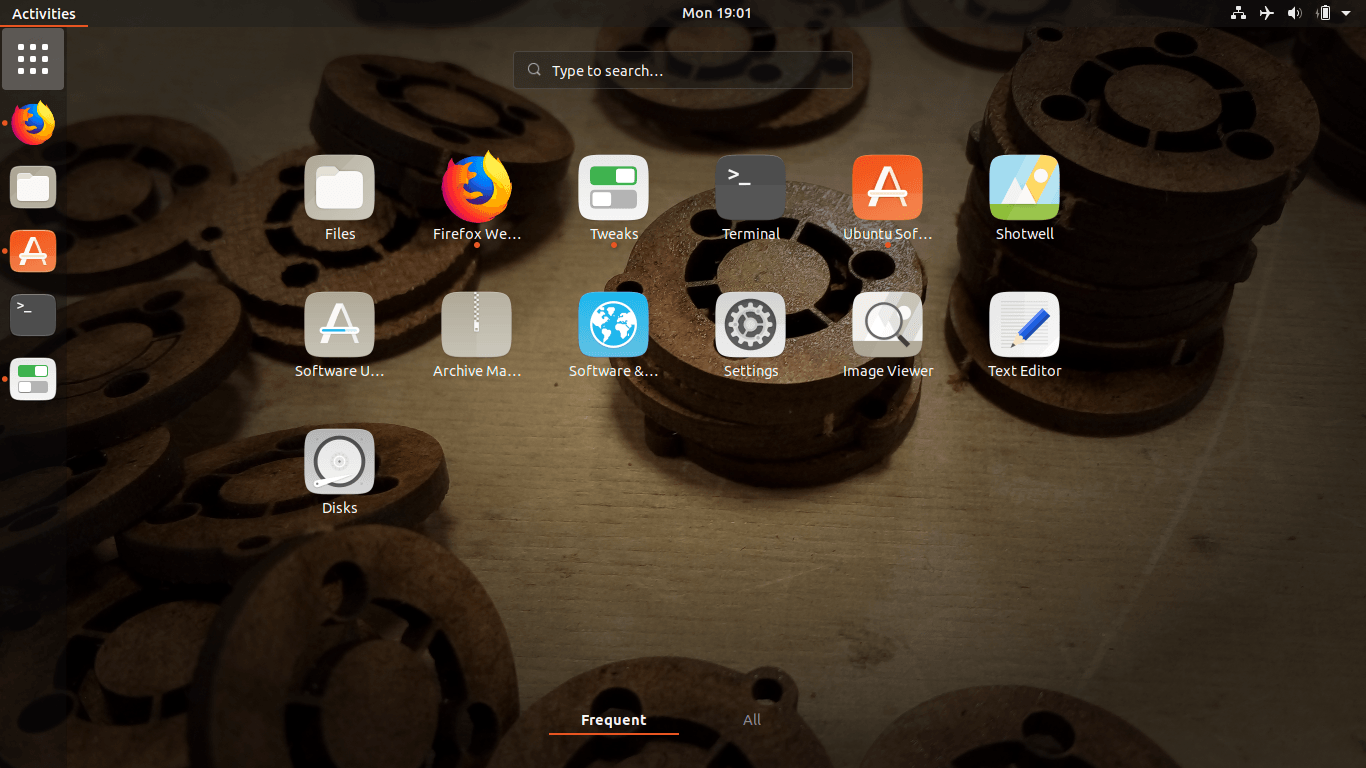This screenshot has width=1366, height=768.
Task: Open the Software Updater app
Action: coord(339,325)
